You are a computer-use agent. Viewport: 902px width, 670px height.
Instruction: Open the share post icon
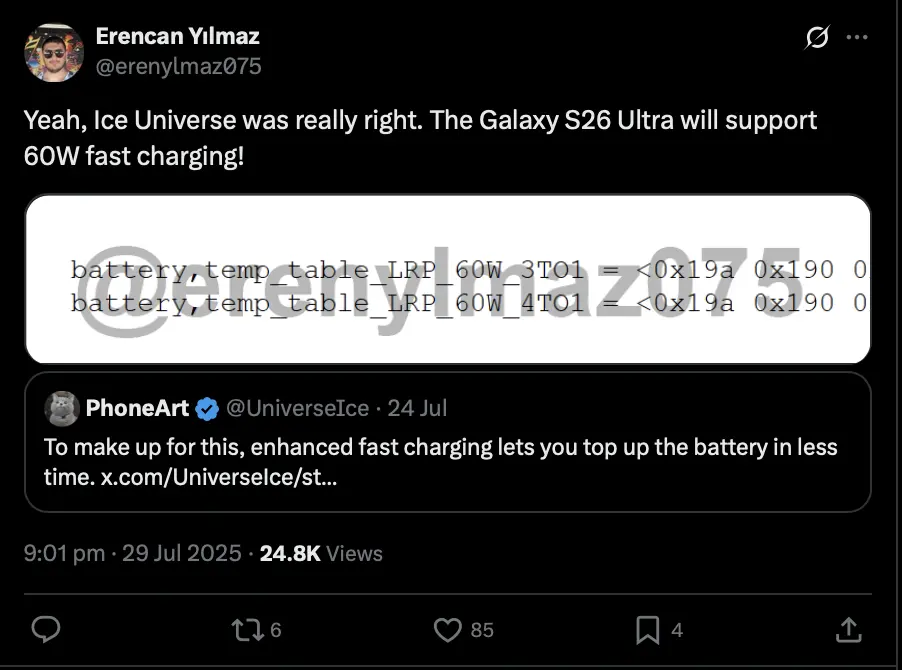coord(848,629)
